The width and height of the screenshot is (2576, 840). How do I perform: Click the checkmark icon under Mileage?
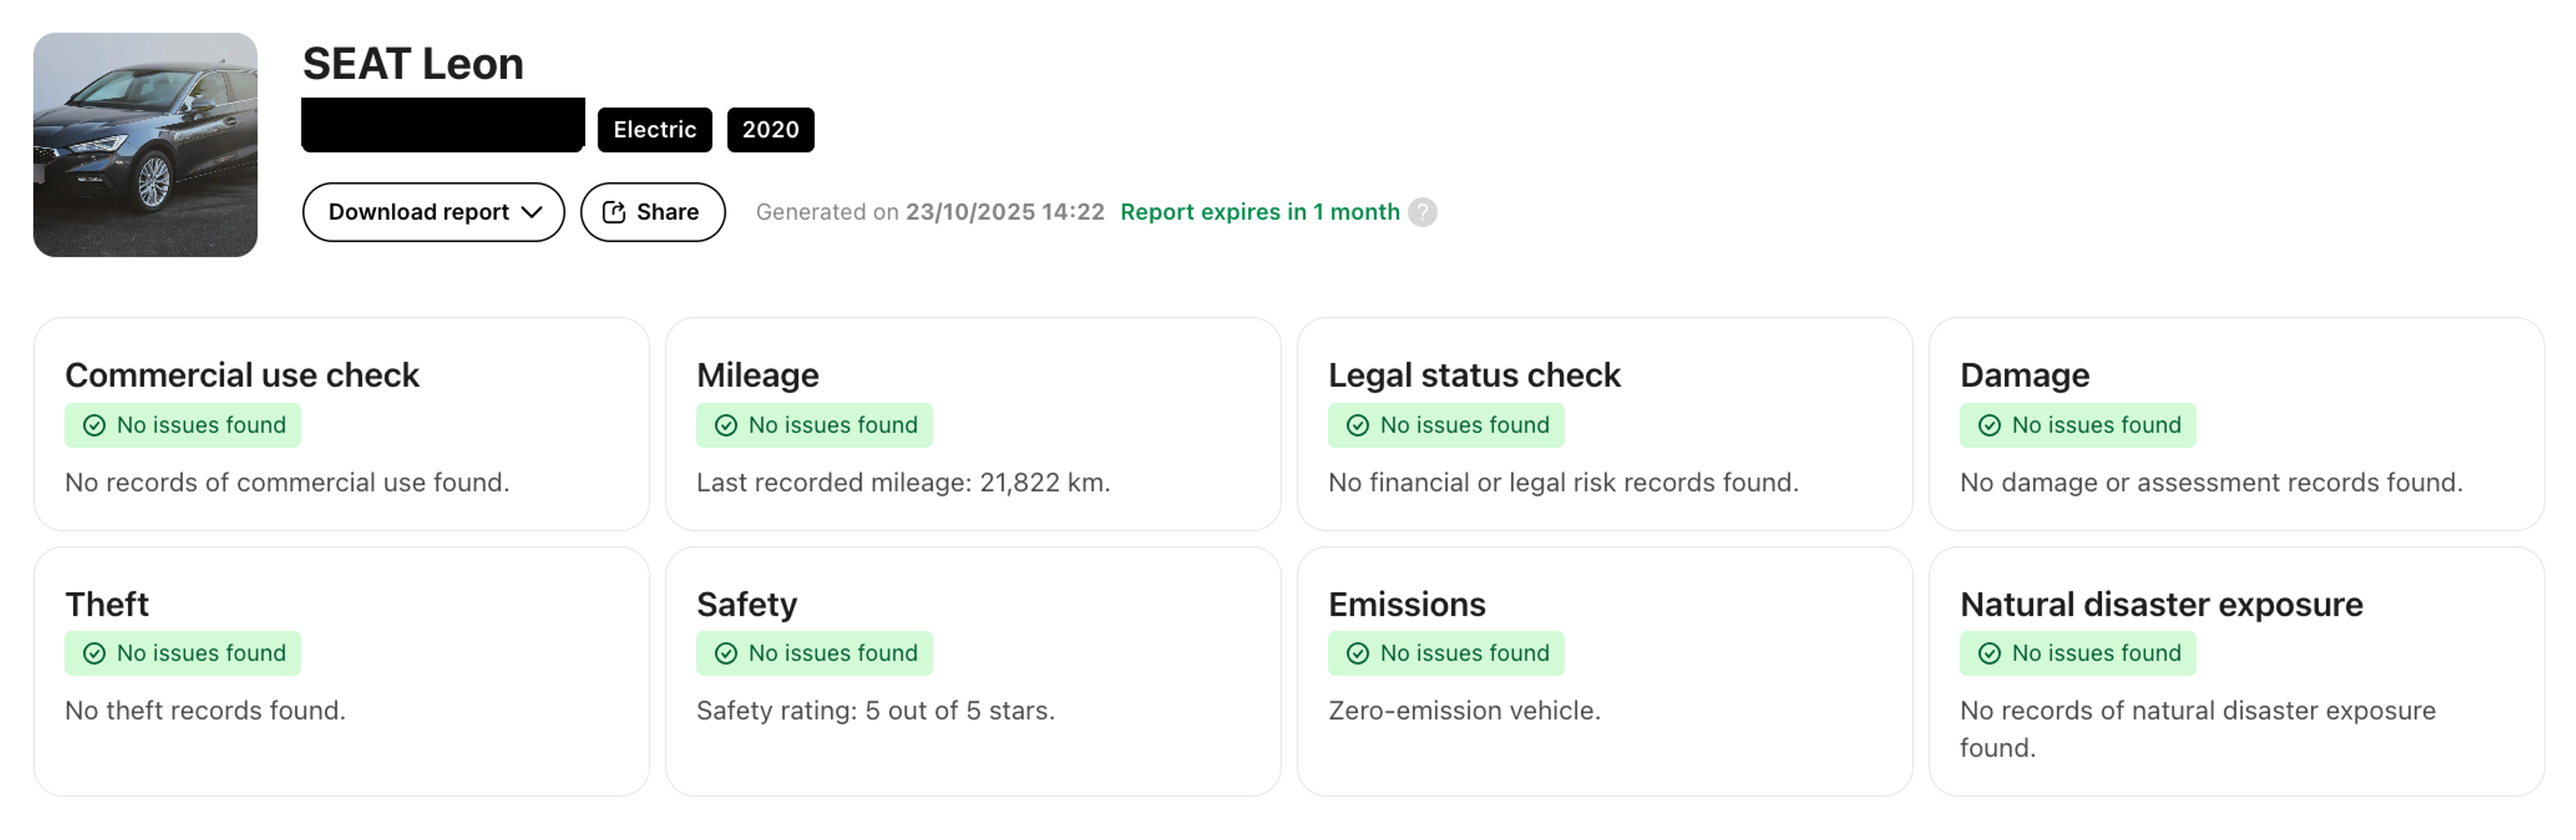point(726,426)
